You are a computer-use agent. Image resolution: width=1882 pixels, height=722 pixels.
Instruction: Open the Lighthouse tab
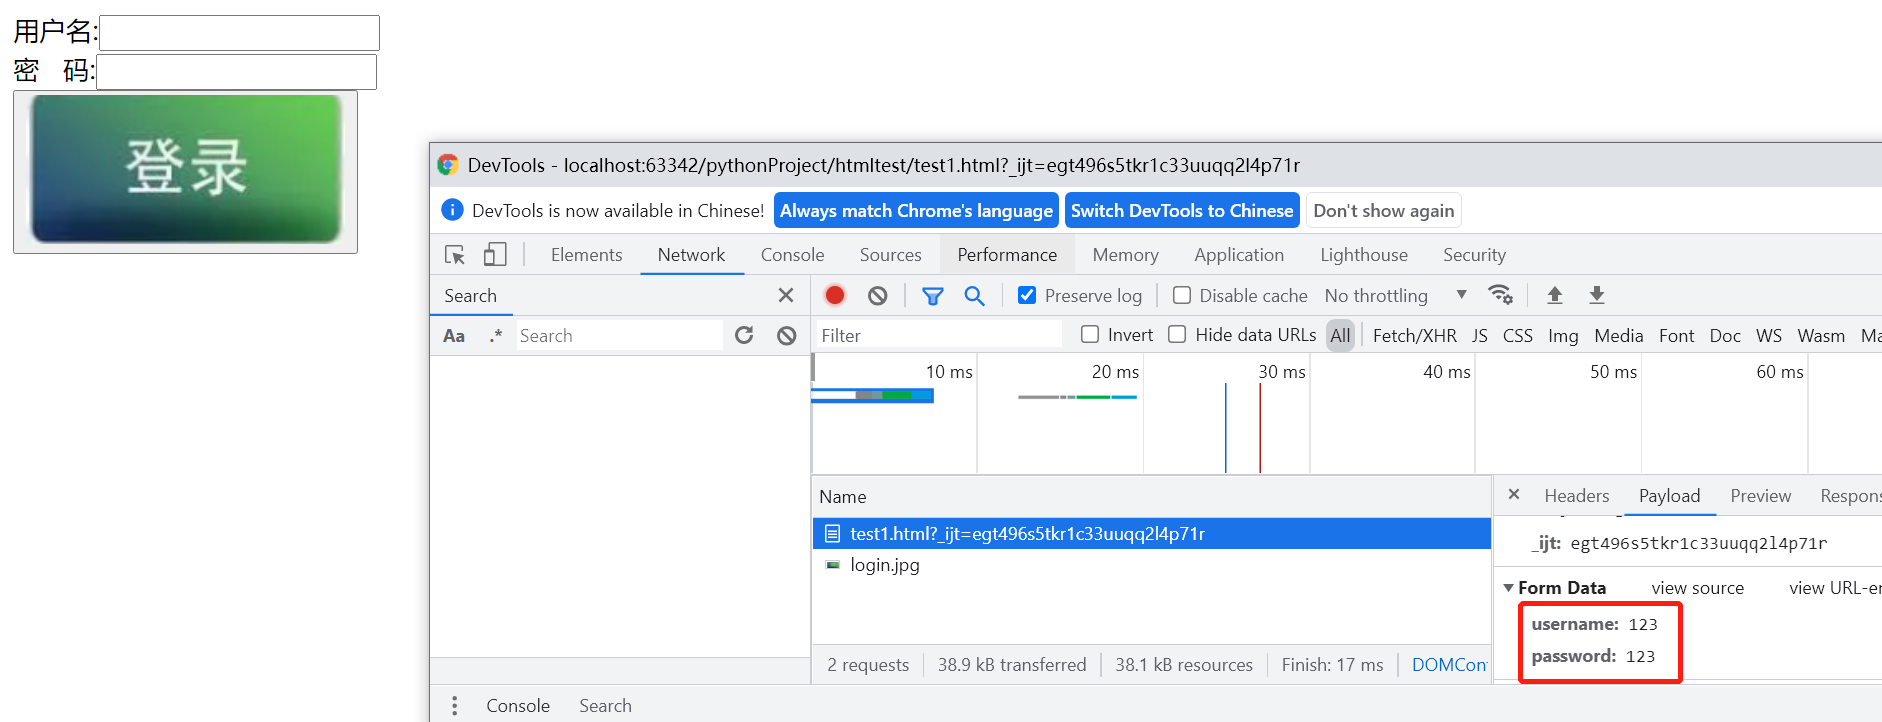[x=1364, y=255]
